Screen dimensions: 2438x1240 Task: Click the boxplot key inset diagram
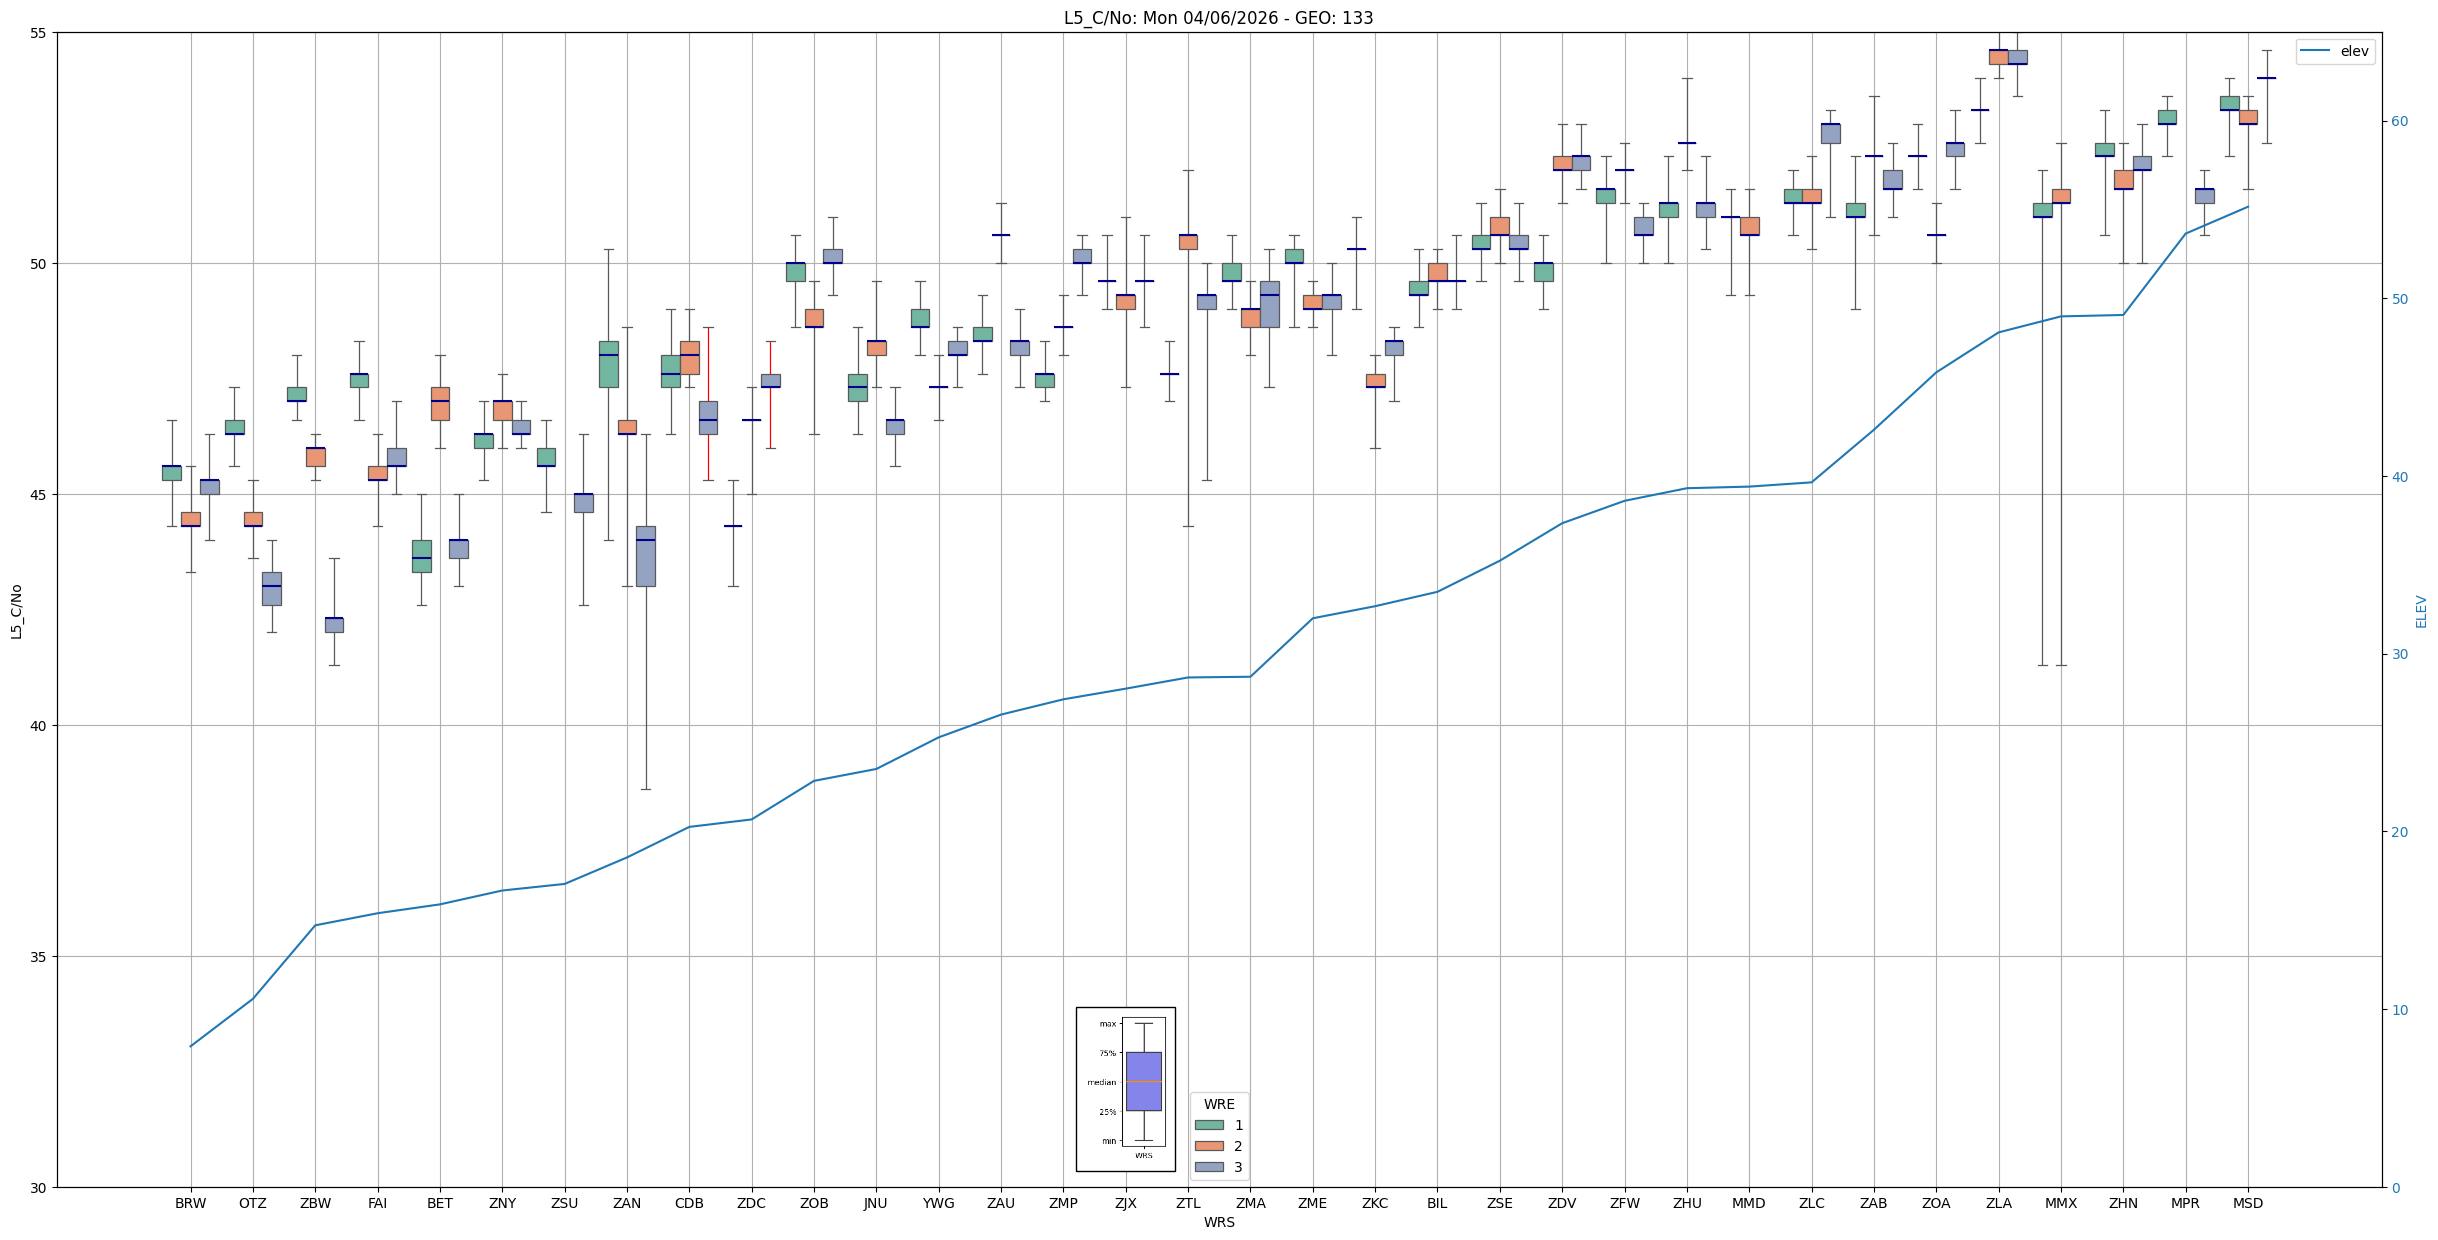(x=1125, y=1089)
